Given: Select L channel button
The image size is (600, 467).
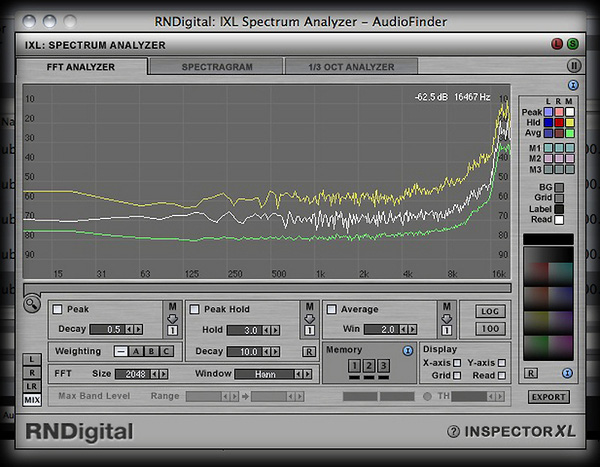Looking at the screenshot, I should [x=32, y=359].
